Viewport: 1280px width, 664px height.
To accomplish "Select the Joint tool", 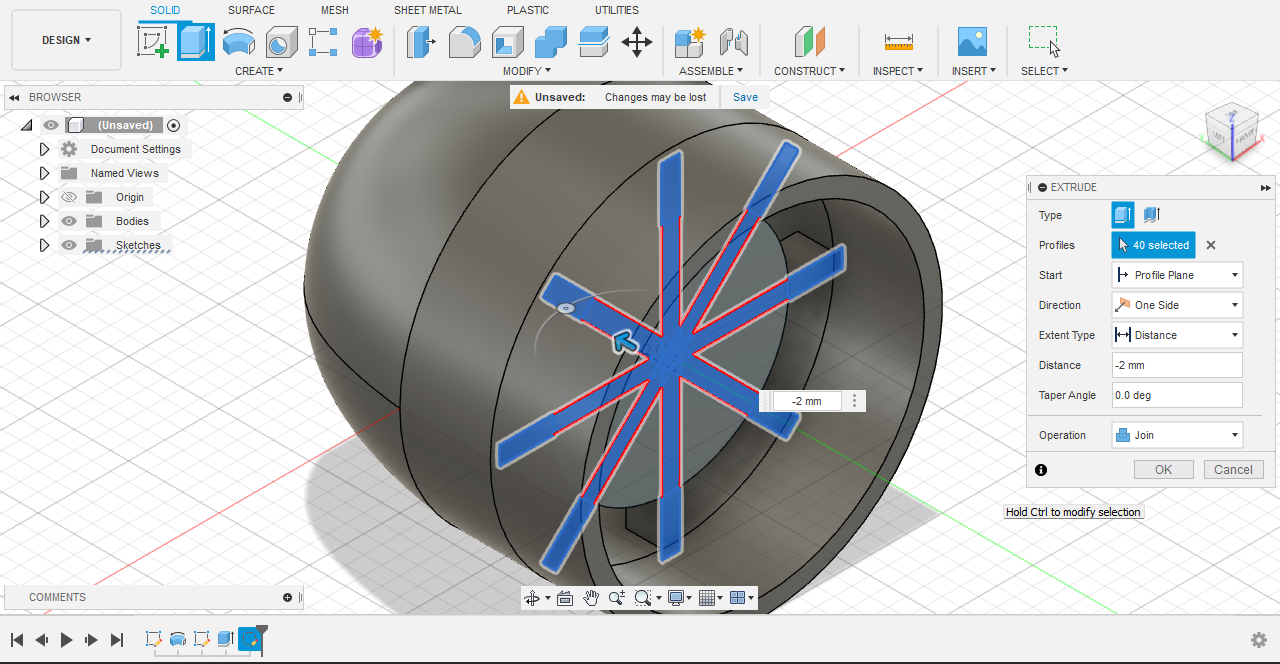I will point(734,42).
